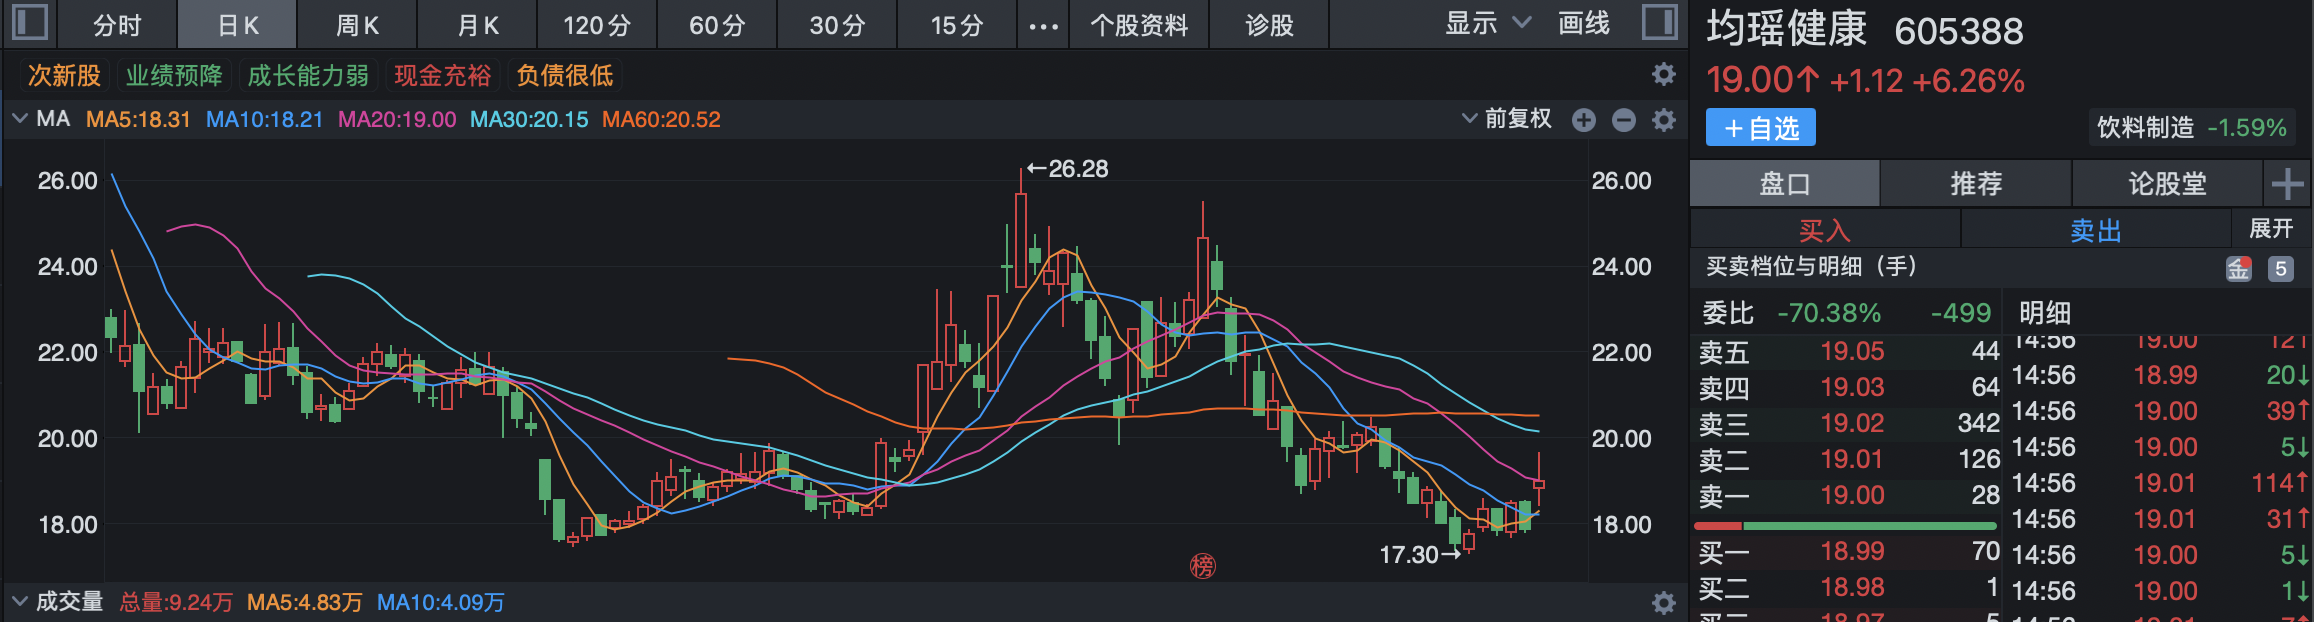
Task: Click the right panel toggle icon
Action: coord(1659,23)
